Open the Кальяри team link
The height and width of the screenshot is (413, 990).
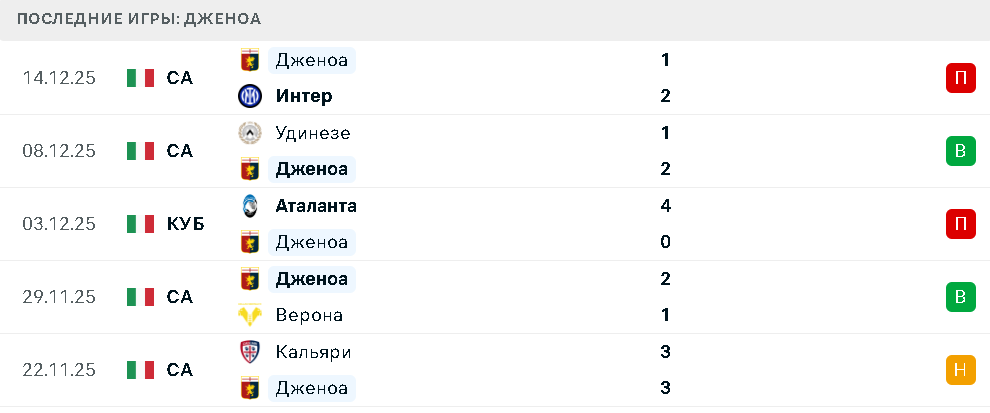point(313,352)
